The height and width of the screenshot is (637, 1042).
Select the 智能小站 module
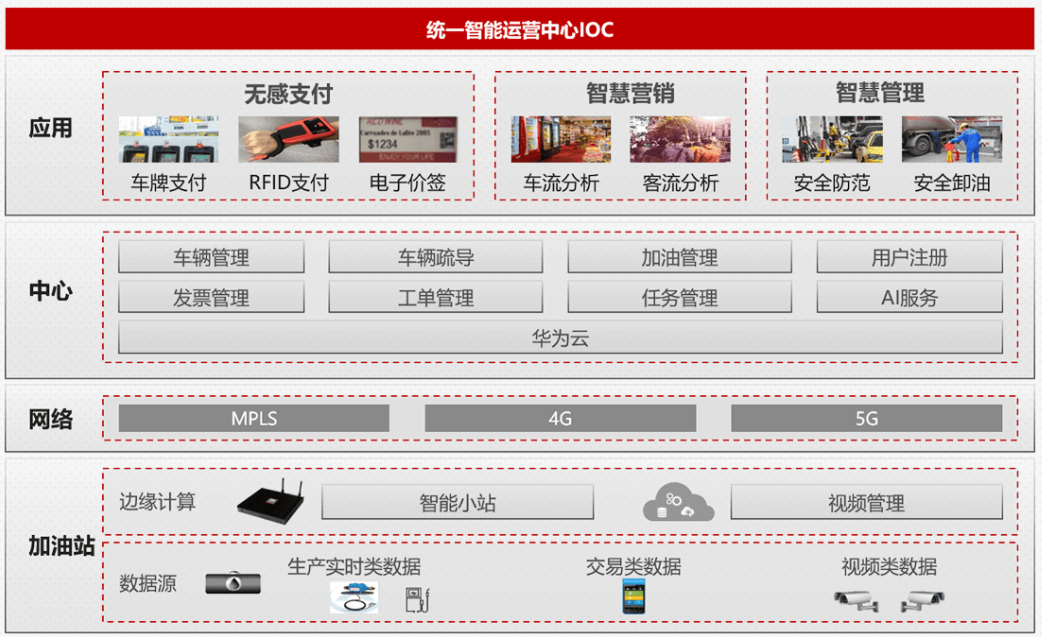[459, 502]
